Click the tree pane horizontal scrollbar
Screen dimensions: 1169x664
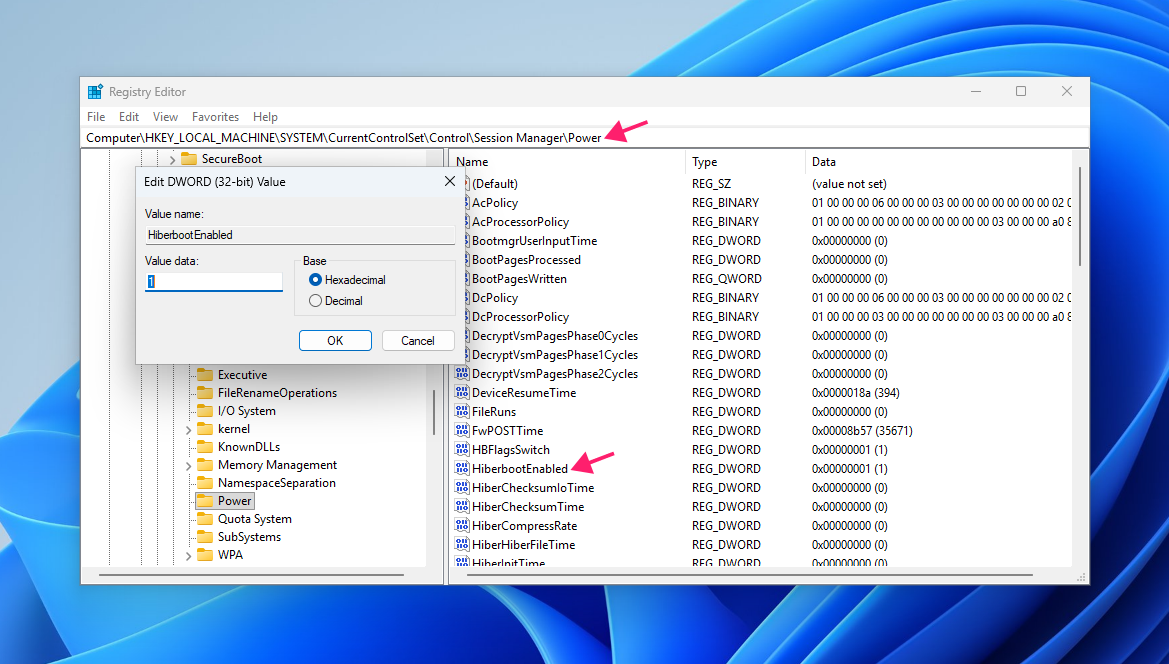click(251, 575)
